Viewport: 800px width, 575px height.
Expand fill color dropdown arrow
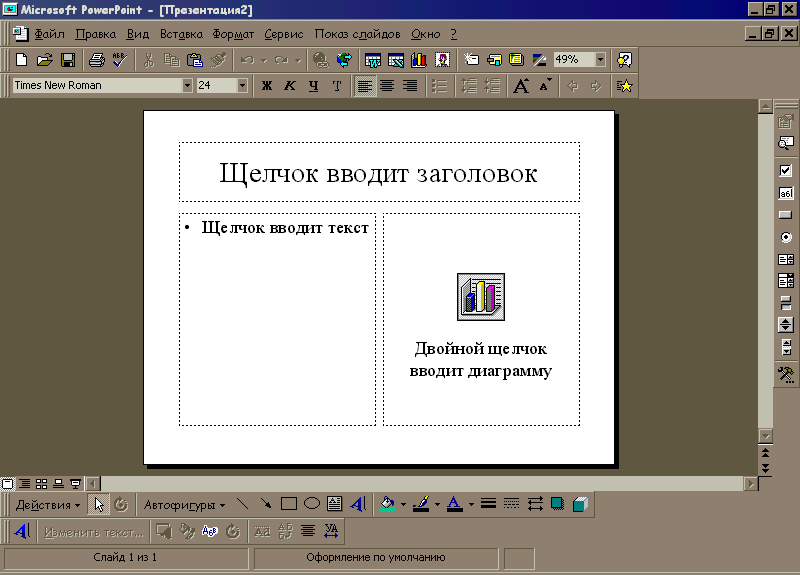point(403,505)
